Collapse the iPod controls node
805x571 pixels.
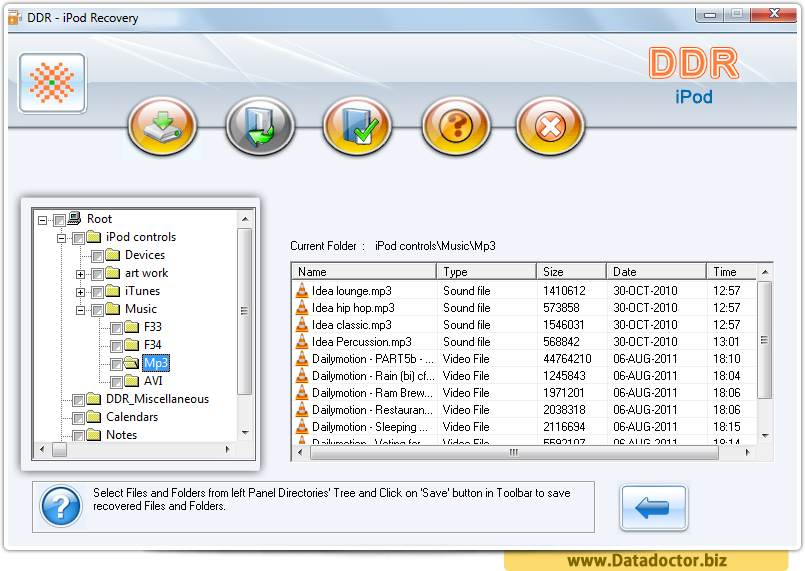(62, 238)
